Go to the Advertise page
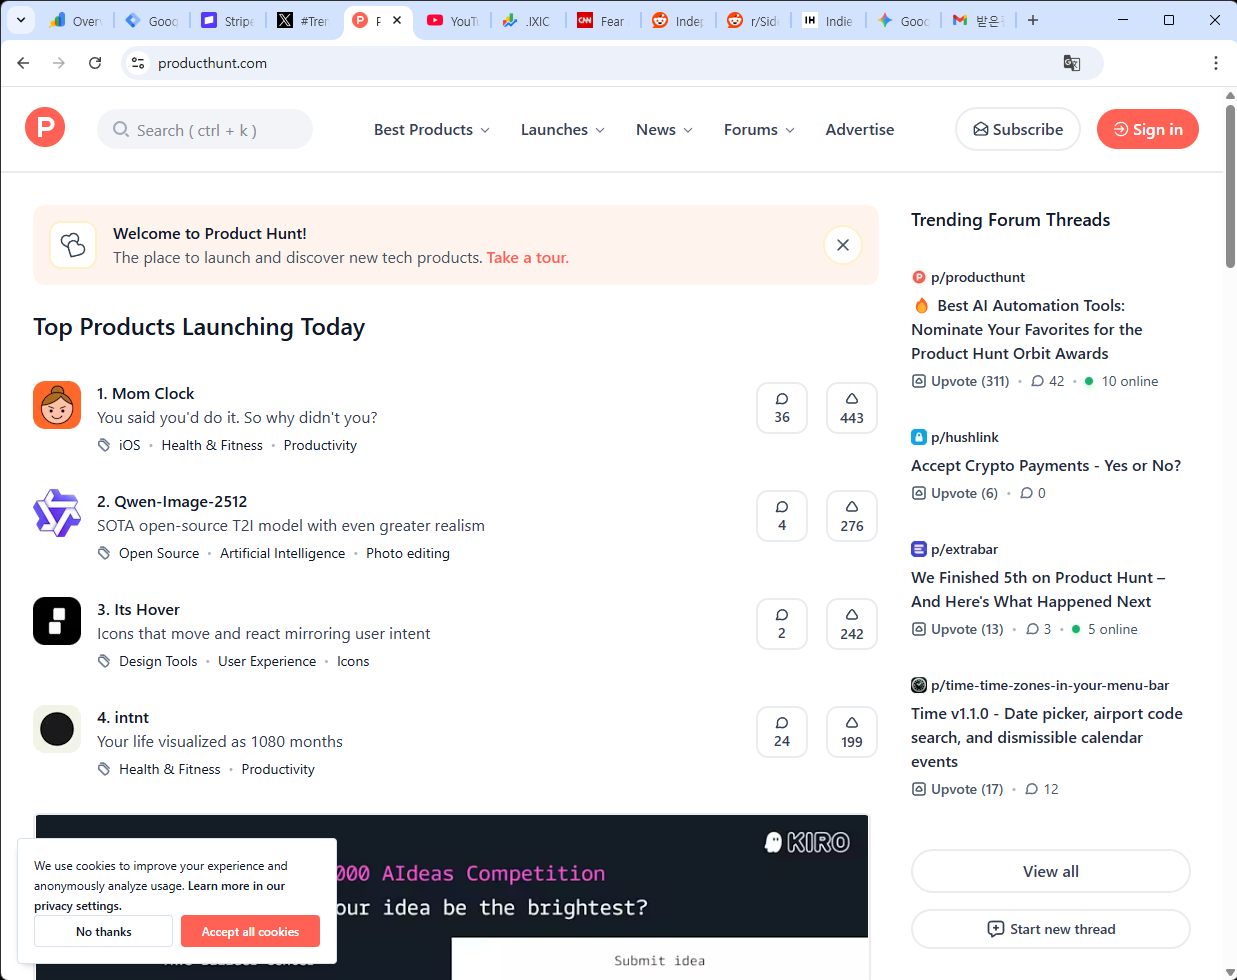The image size is (1237, 980). [x=859, y=130]
